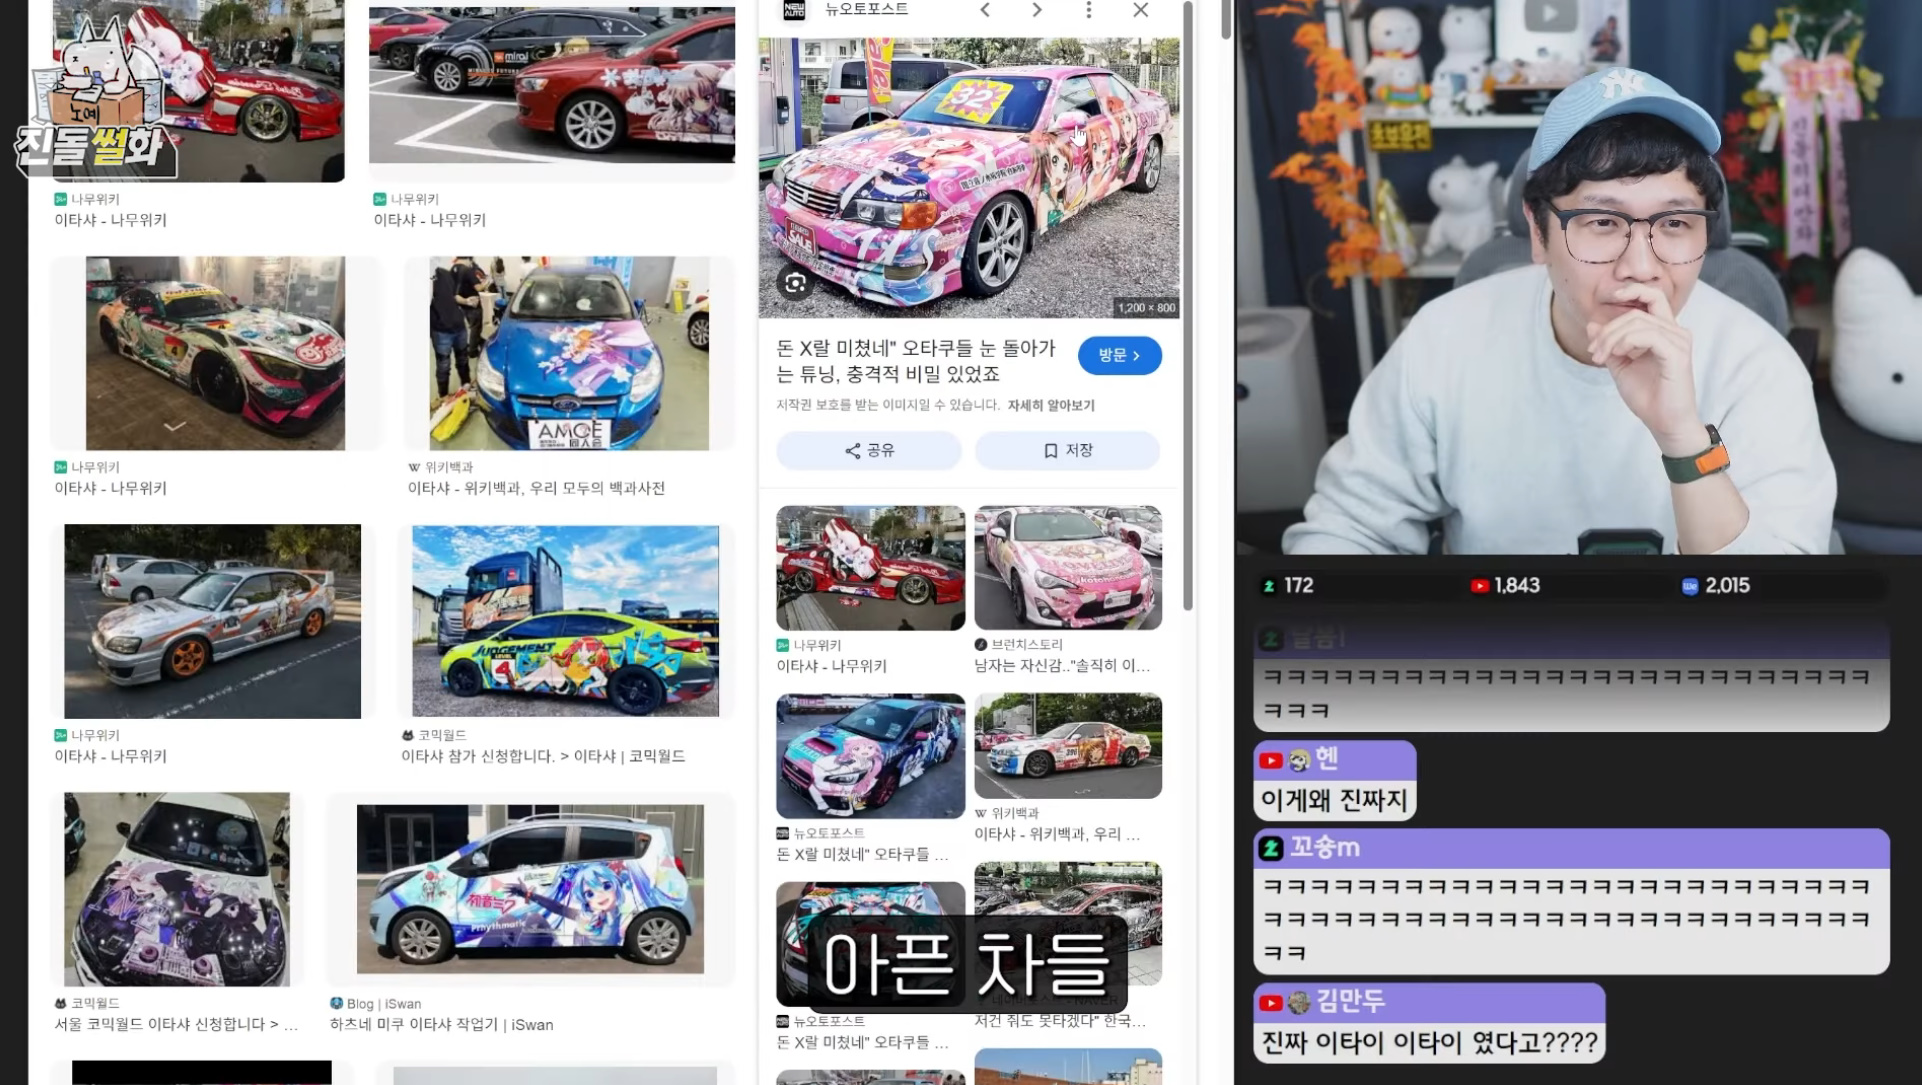Close the image preview panel

(1141, 10)
